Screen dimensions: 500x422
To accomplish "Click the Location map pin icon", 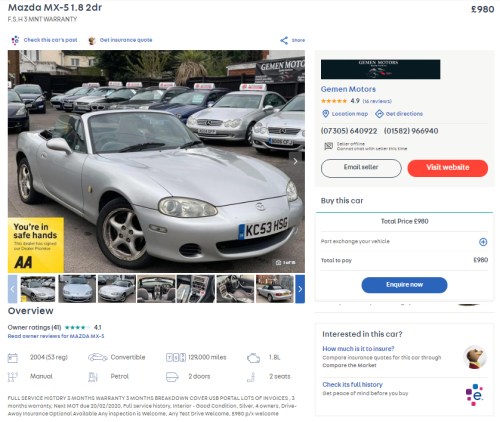I will [326, 114].
